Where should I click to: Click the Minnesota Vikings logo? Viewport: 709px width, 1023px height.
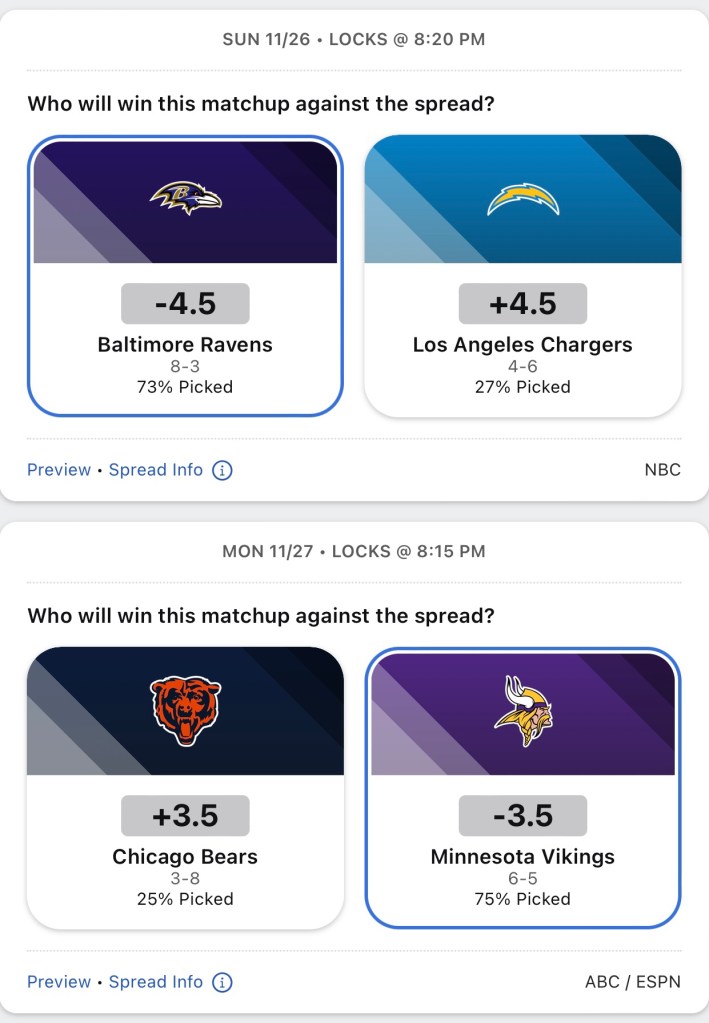(x=523, y=710)
